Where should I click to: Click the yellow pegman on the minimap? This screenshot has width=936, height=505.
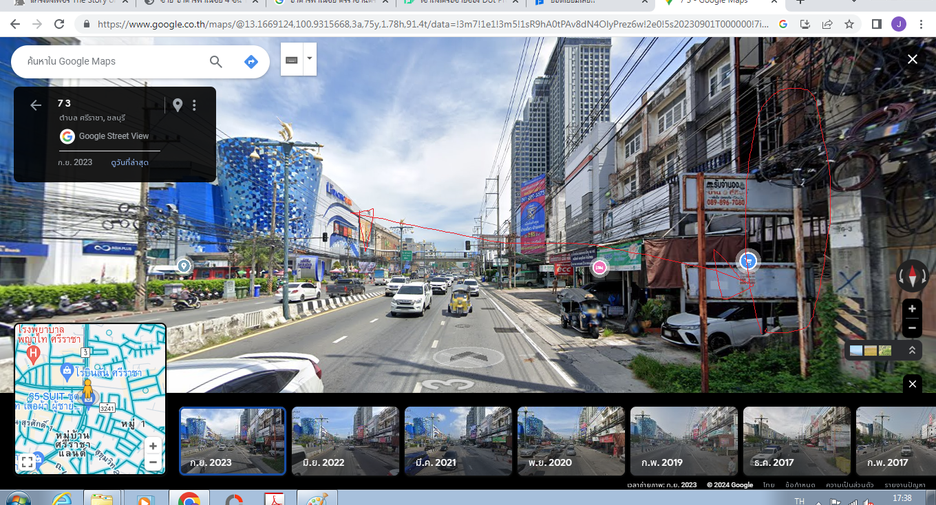[x=88, y=389]
